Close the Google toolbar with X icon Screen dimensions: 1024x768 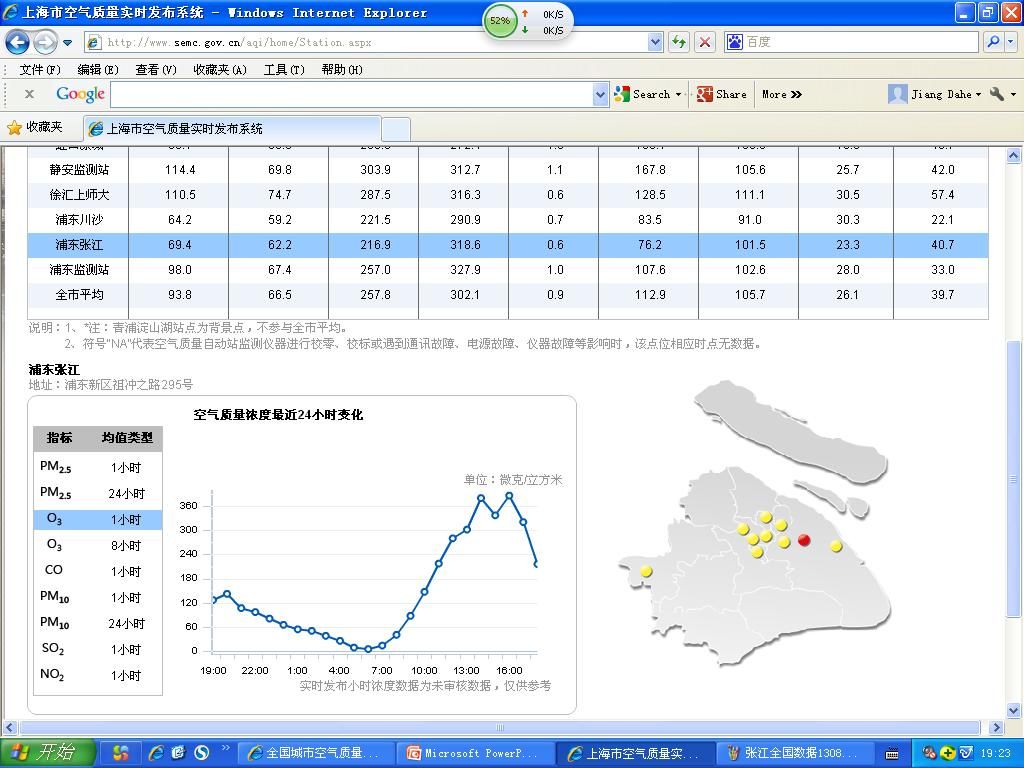tap(29, 94)
